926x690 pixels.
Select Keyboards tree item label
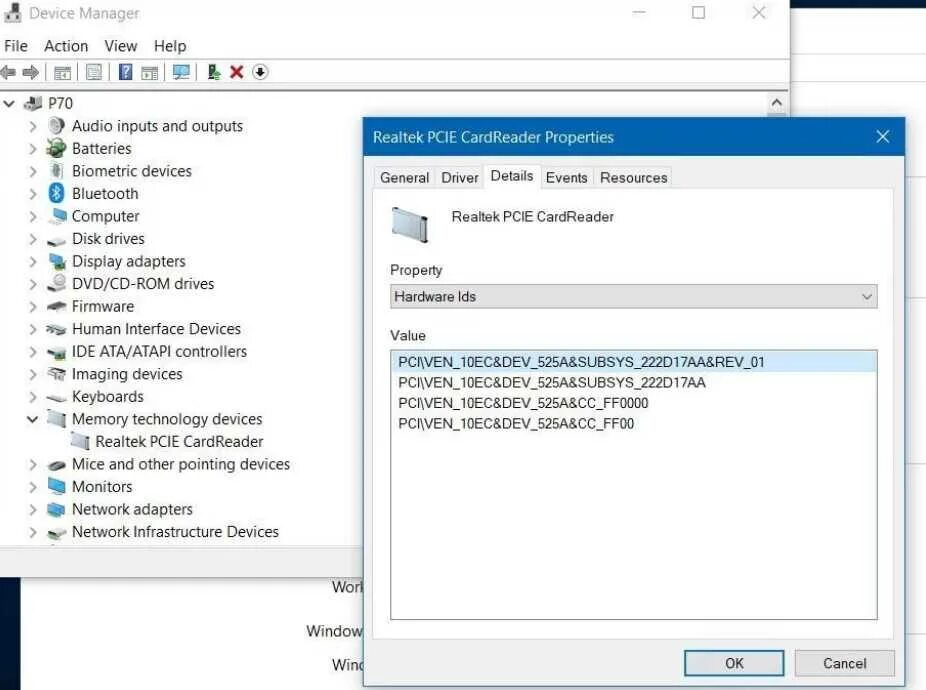point(108,397)
